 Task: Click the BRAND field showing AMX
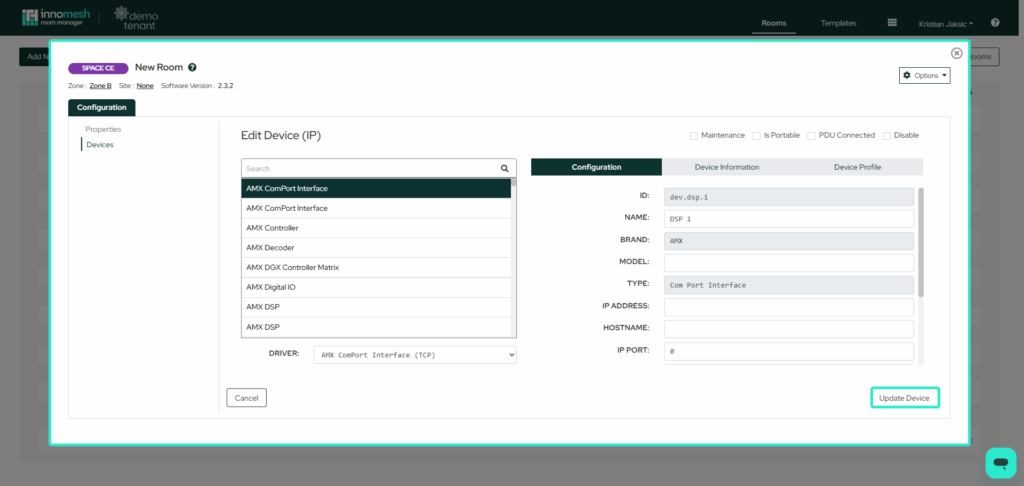(789, 241)
